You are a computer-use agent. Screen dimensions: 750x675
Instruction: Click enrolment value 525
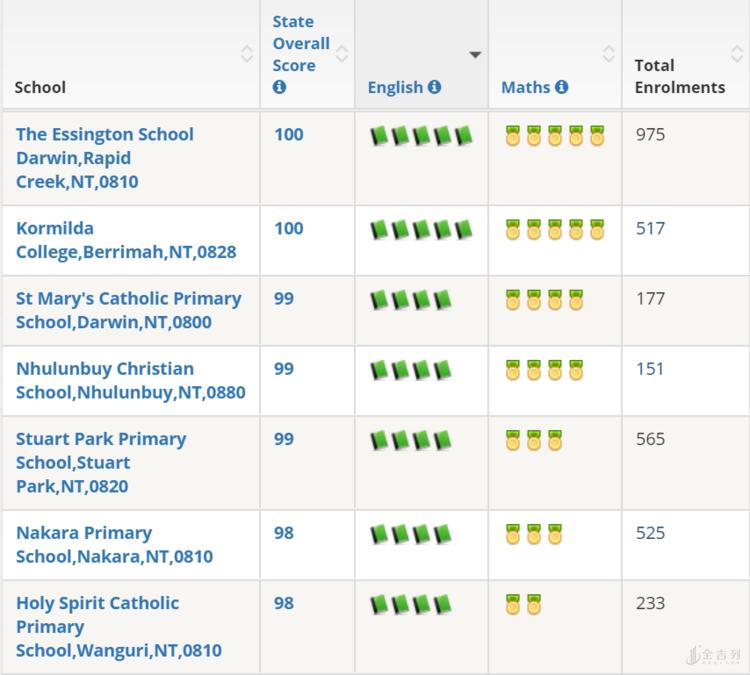pos(651,533)
